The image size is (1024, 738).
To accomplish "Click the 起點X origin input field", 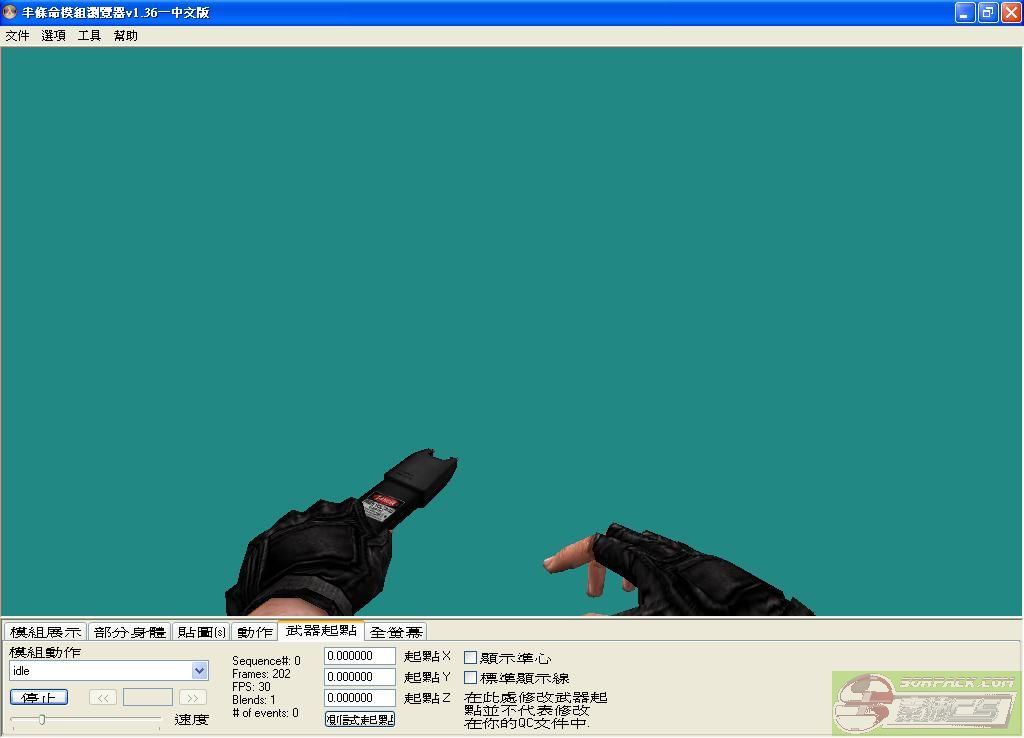I will point(359,656).
